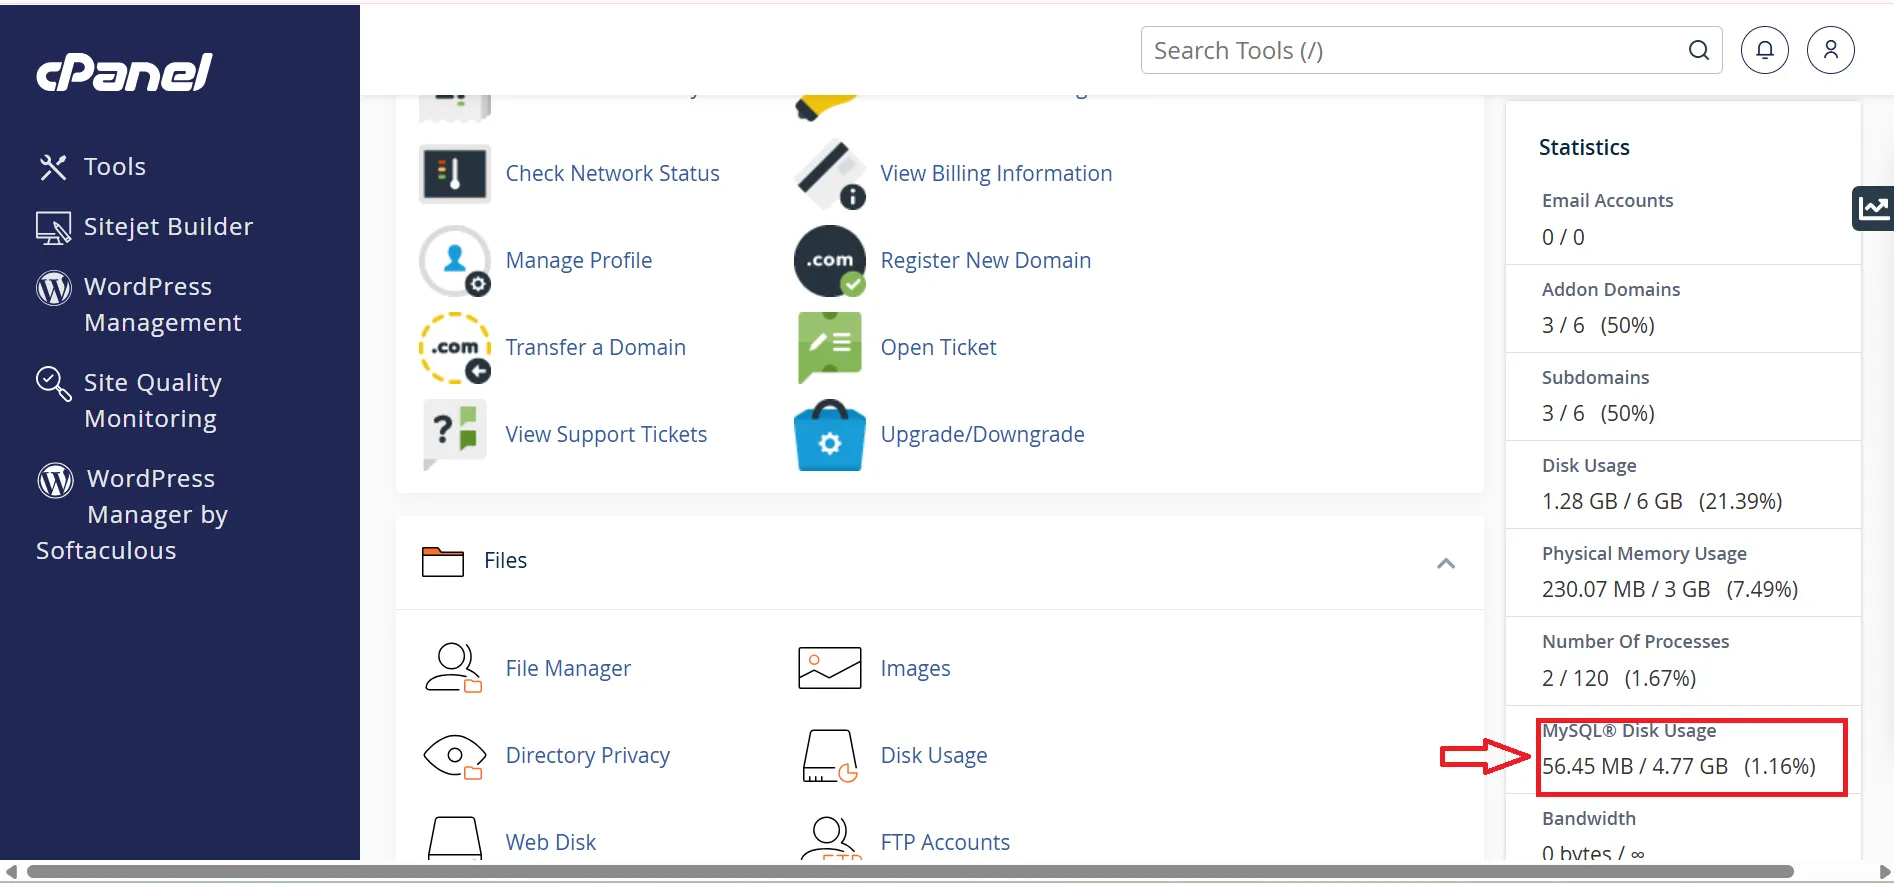The height and width of the screenshot is (883, 1894).
Task: Focus the Search Tools input field
Action: coord(1410,50)
